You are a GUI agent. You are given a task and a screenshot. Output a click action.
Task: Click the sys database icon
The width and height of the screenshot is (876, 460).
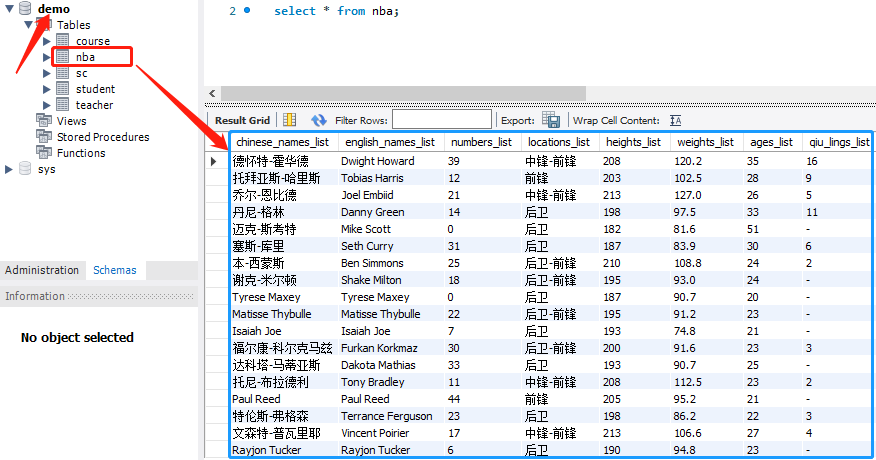pos(25,168)
